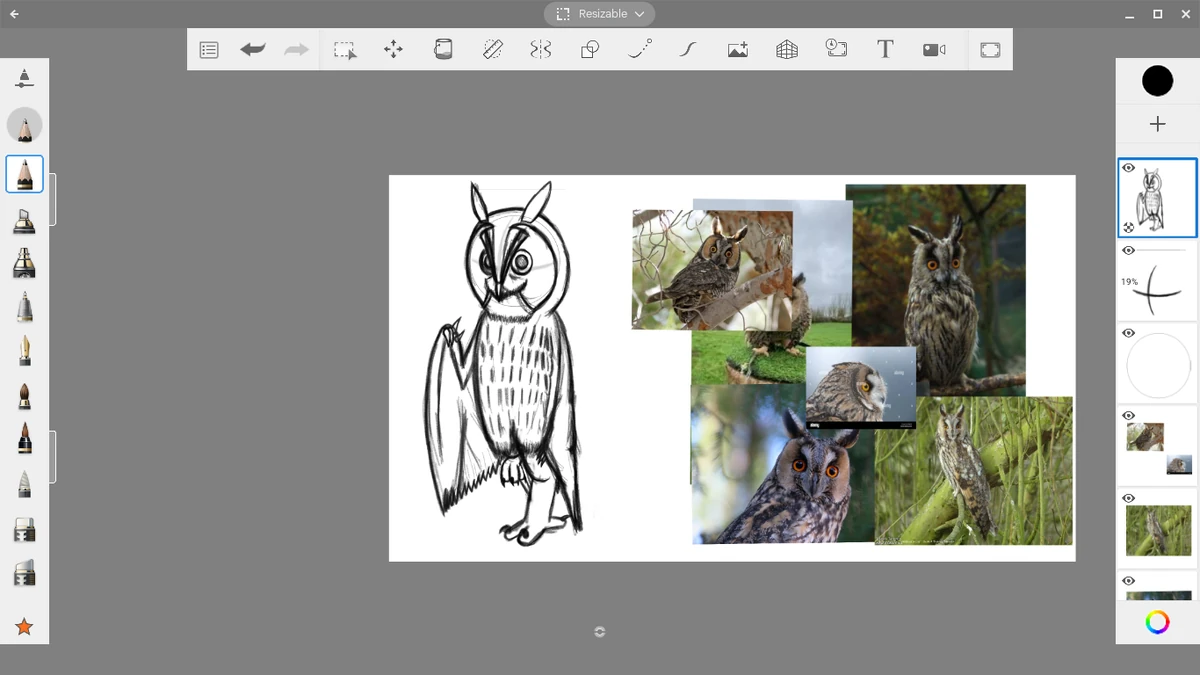The width and height of the screenshot is (1200, 675).
Task: Click the Undo arrow
Action: 252,49
